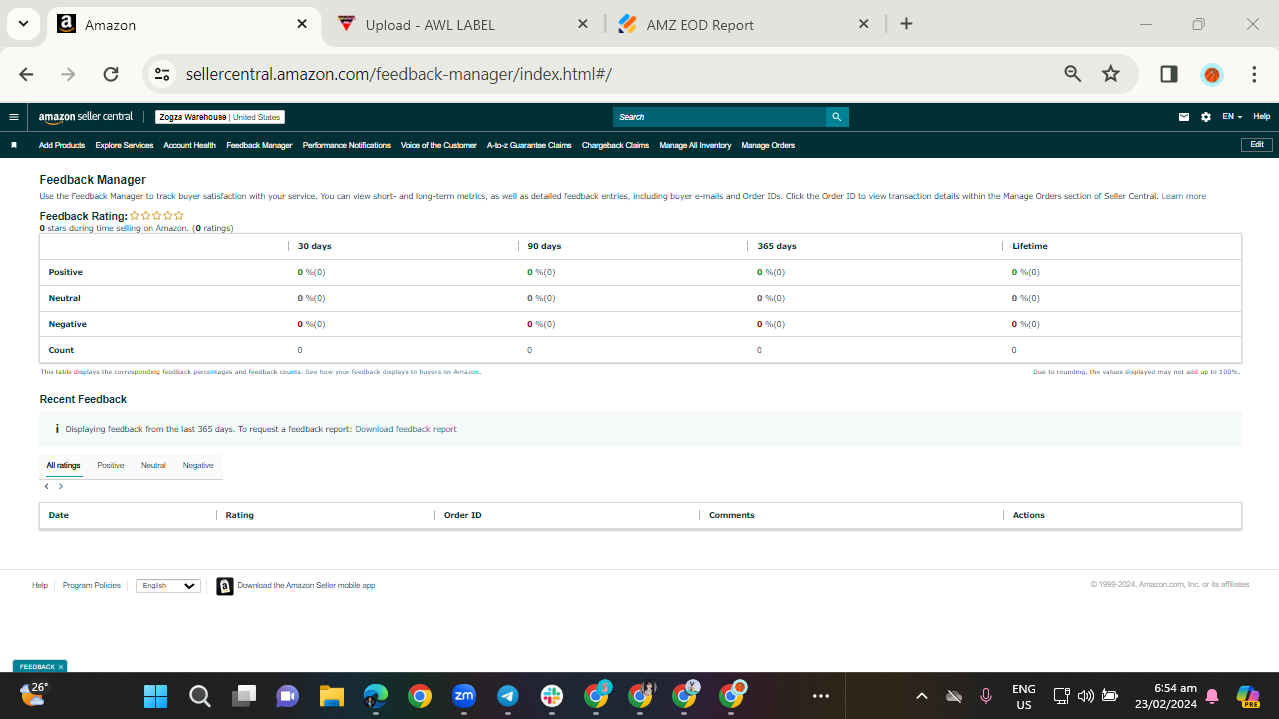Open the EN language dropdown in header
This screenshot has height=719, width=1279.
tap(1232, 117)
